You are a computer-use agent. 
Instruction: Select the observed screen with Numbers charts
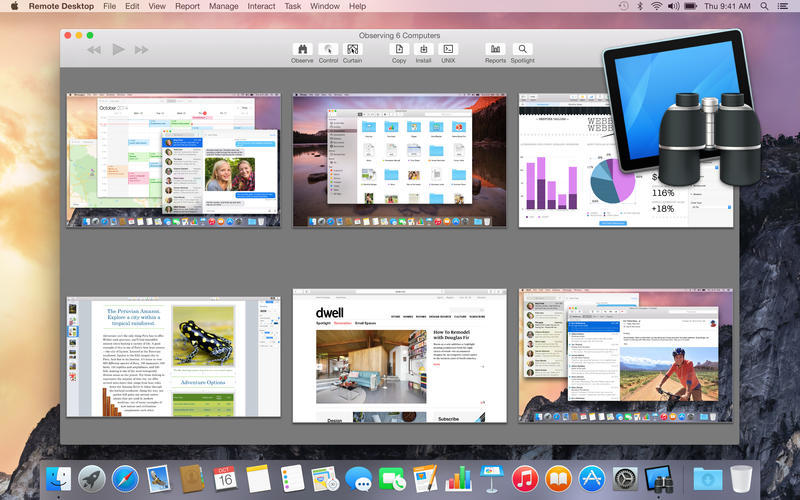pos(626,160)
